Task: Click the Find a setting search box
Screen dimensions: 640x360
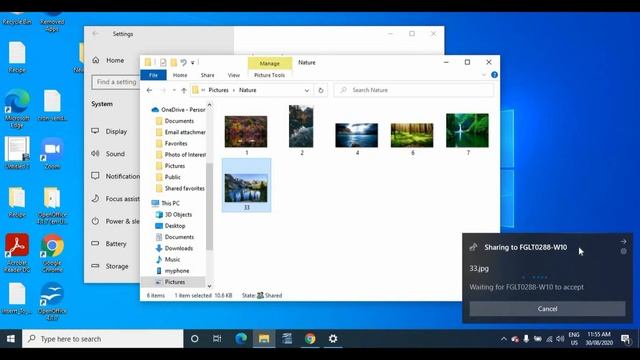Action: tap(116, 82)
